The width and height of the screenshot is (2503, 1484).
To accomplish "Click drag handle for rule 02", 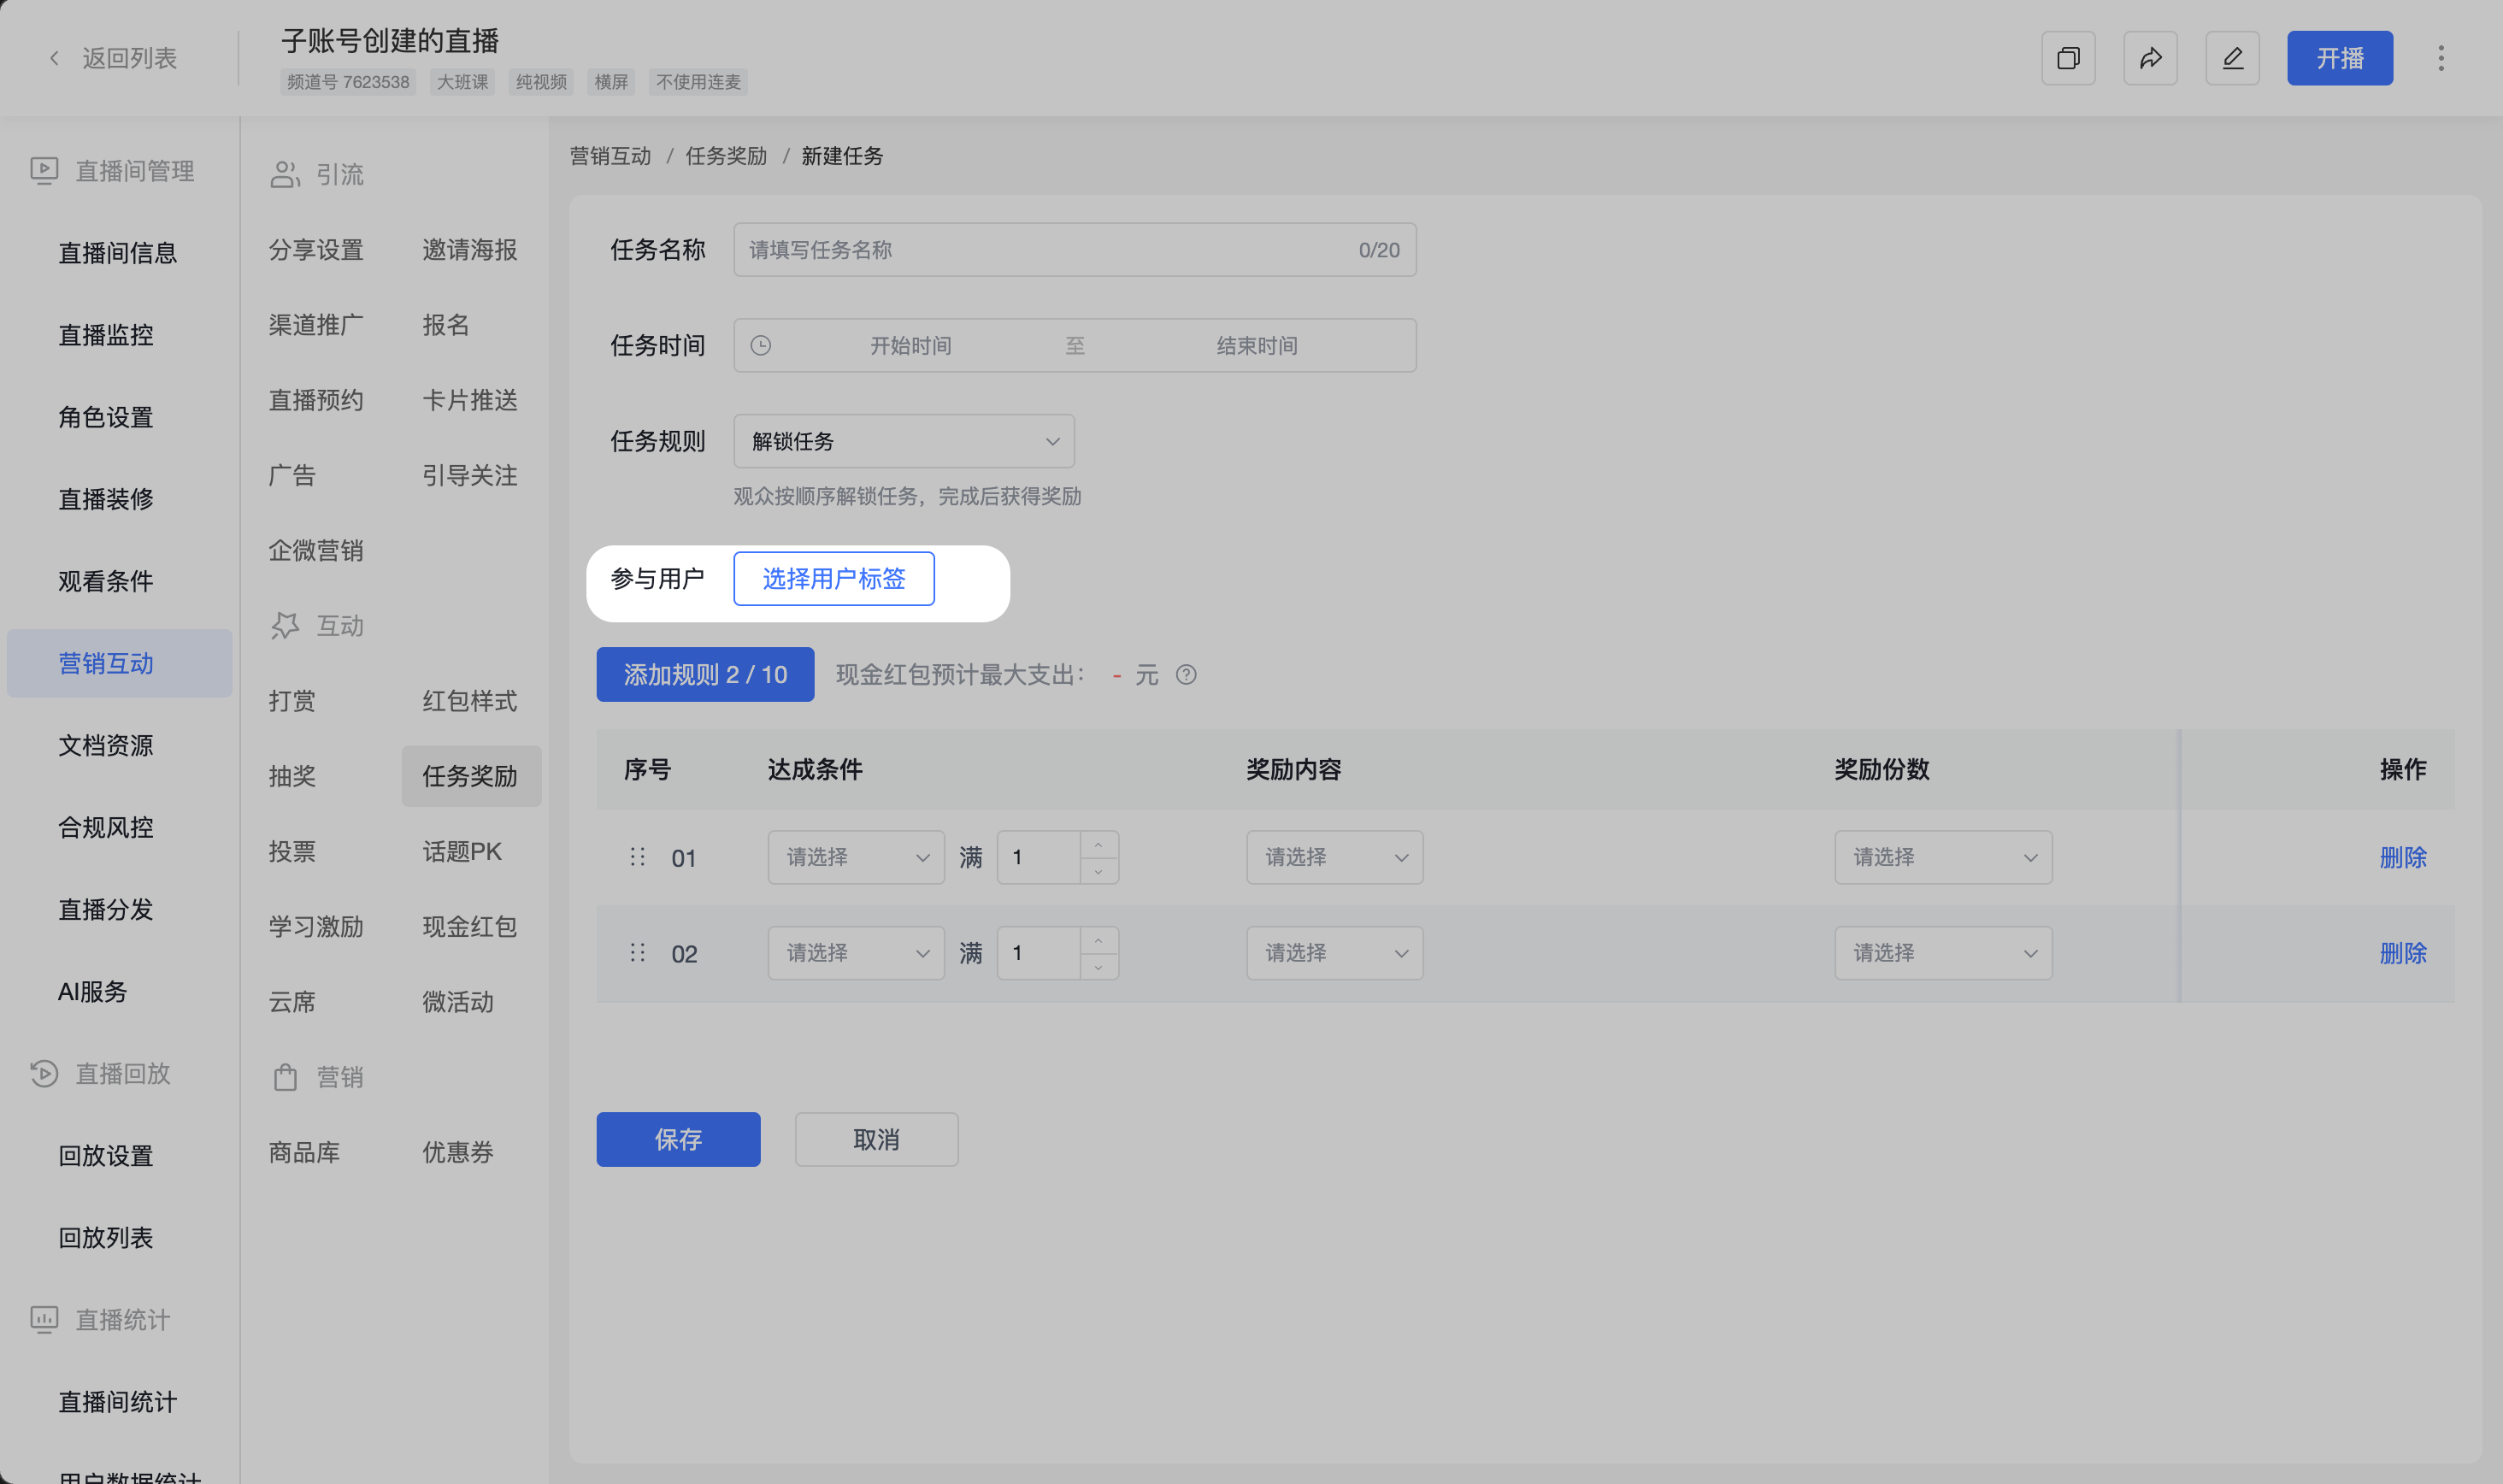I will click(638, 953).
